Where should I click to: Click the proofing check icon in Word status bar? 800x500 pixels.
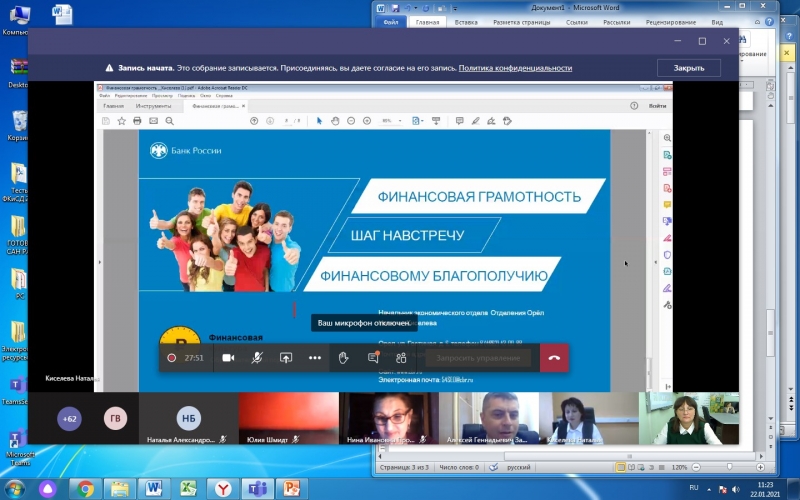(x=493, y=467)
